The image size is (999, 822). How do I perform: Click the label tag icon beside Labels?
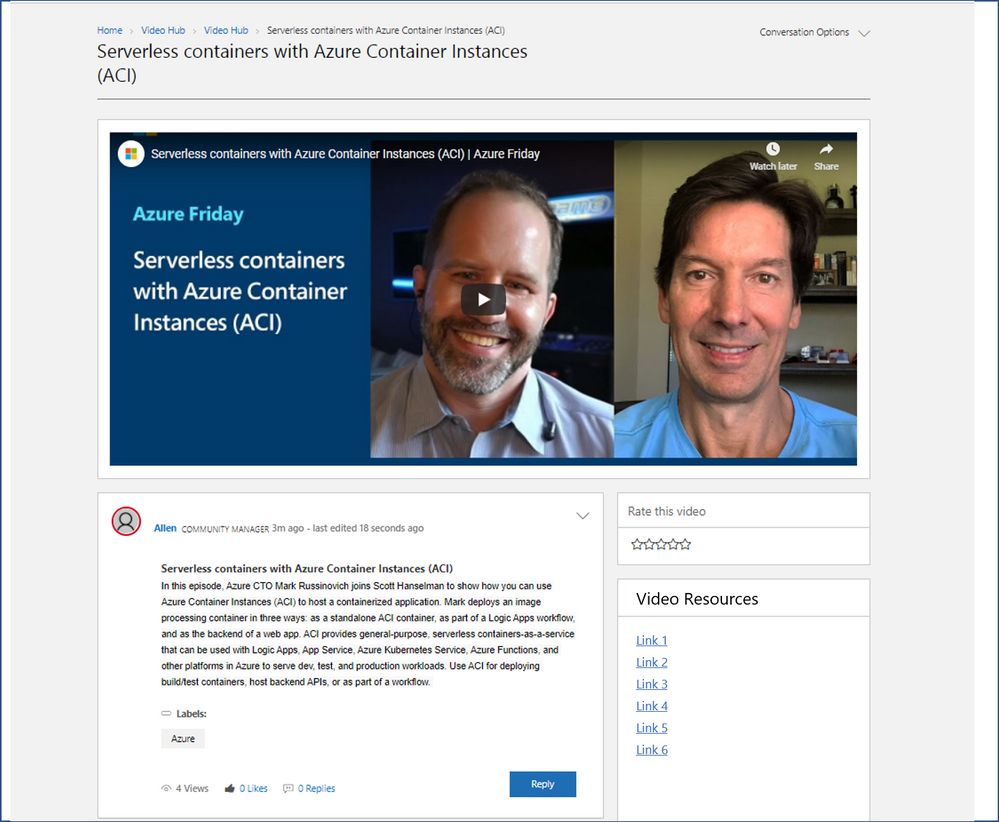pos(166,714)
